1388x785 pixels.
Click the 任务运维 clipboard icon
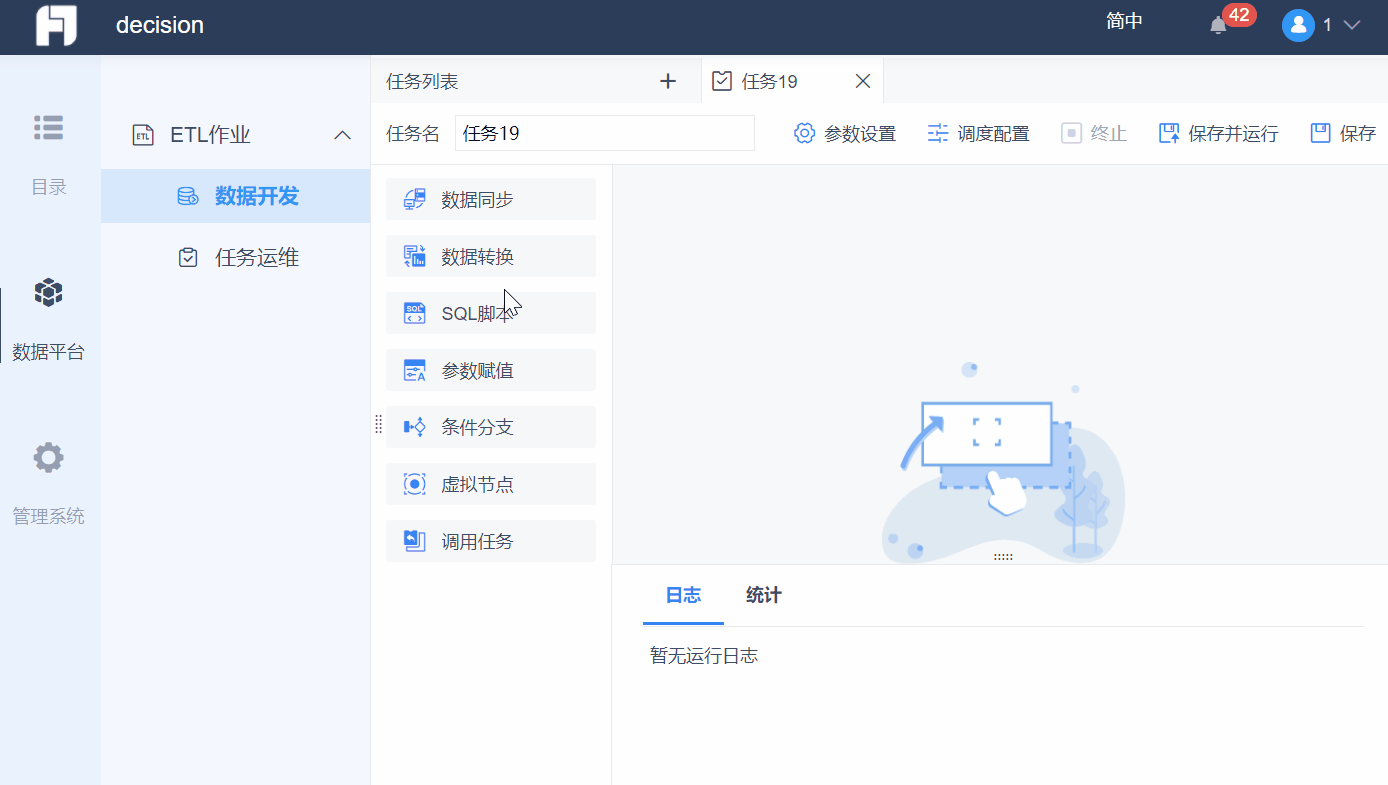coord(187,258)
